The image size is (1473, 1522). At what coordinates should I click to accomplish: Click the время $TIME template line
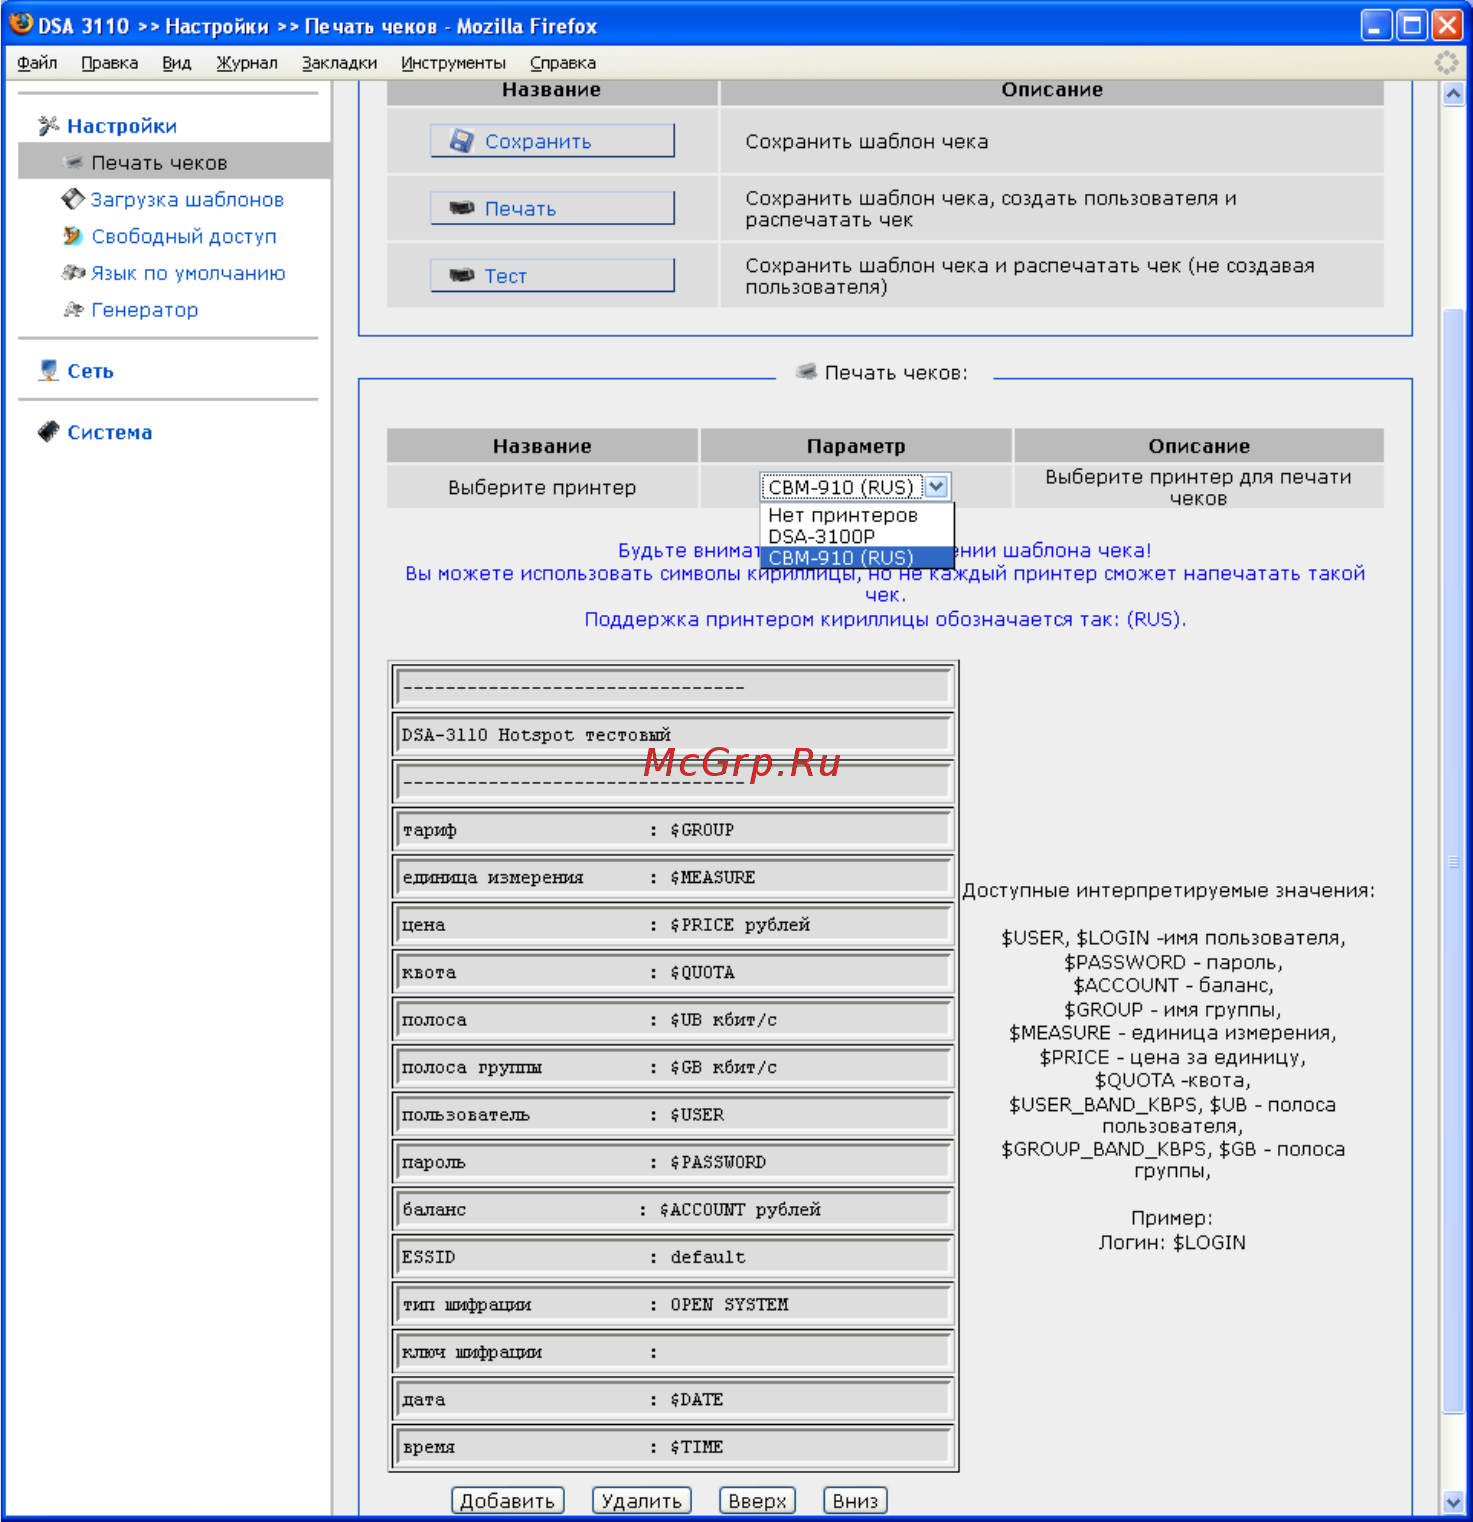[674, 1447]
